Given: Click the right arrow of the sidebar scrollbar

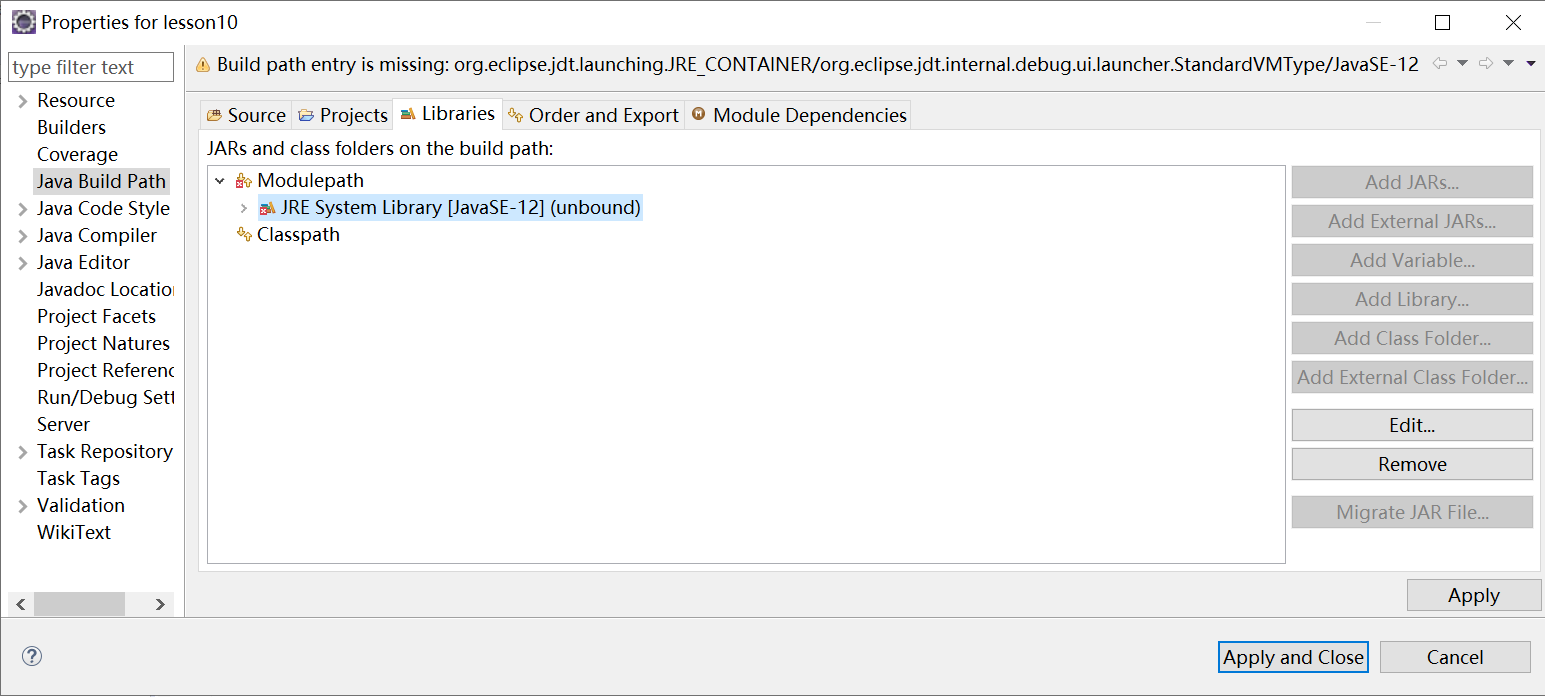Looking at the screenshot, I should point(160,604).
